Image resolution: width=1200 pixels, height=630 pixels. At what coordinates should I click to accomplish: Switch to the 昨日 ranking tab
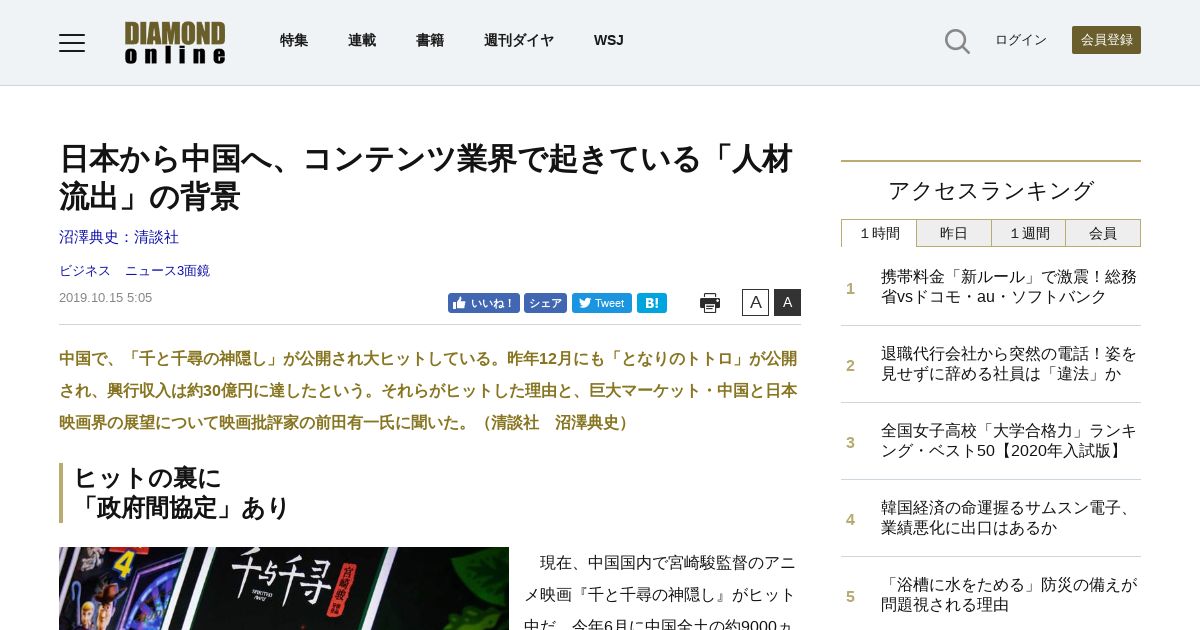[x=954, y=233]
